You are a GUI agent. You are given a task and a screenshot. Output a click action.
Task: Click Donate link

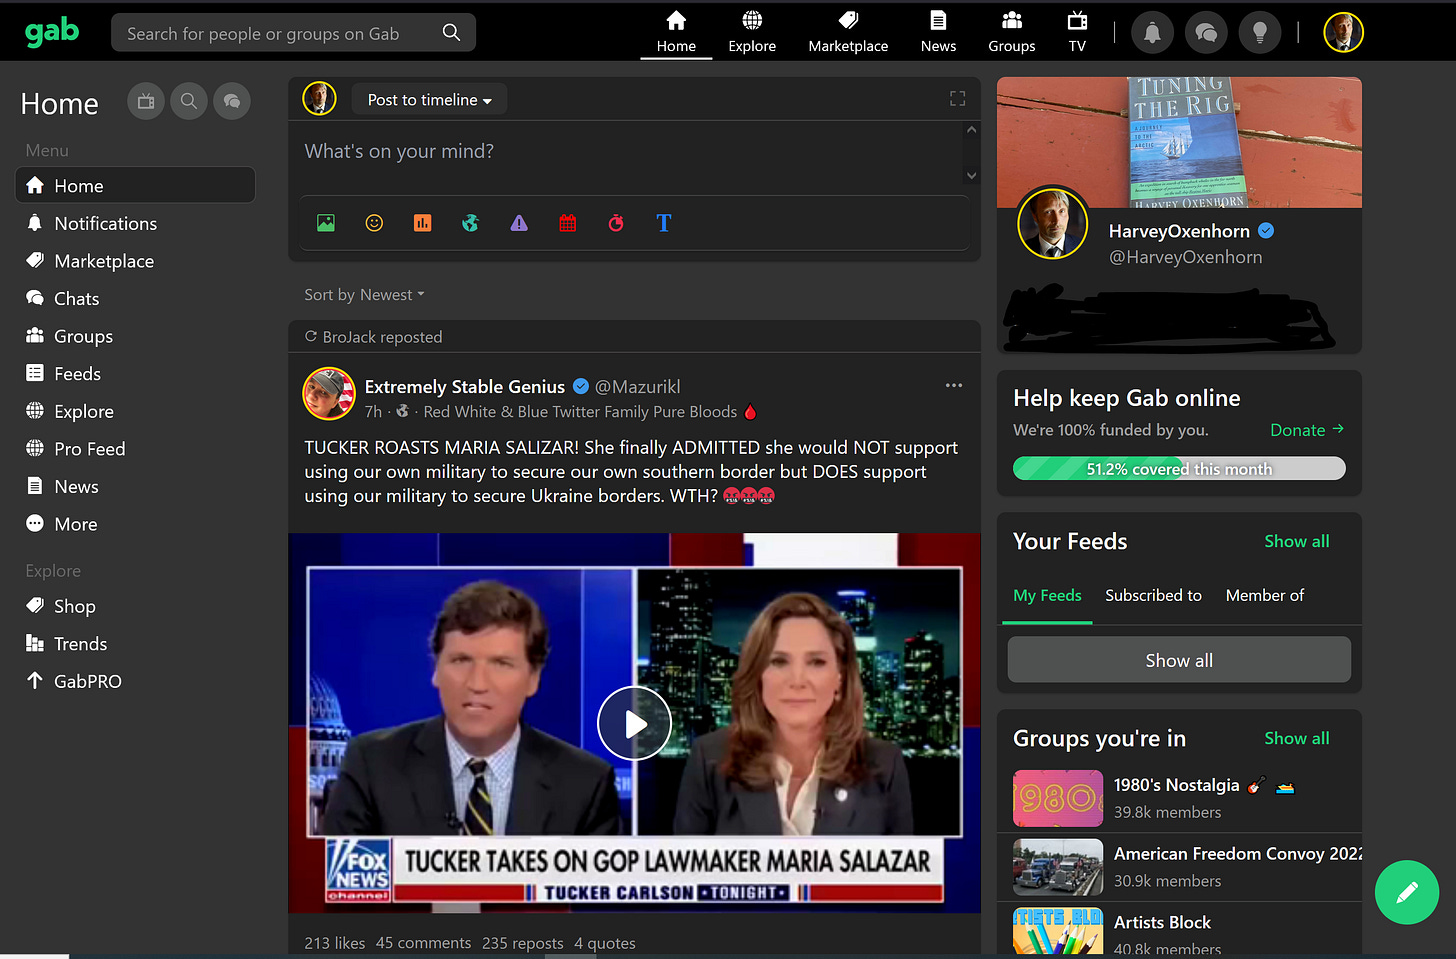coord(1306,430)
